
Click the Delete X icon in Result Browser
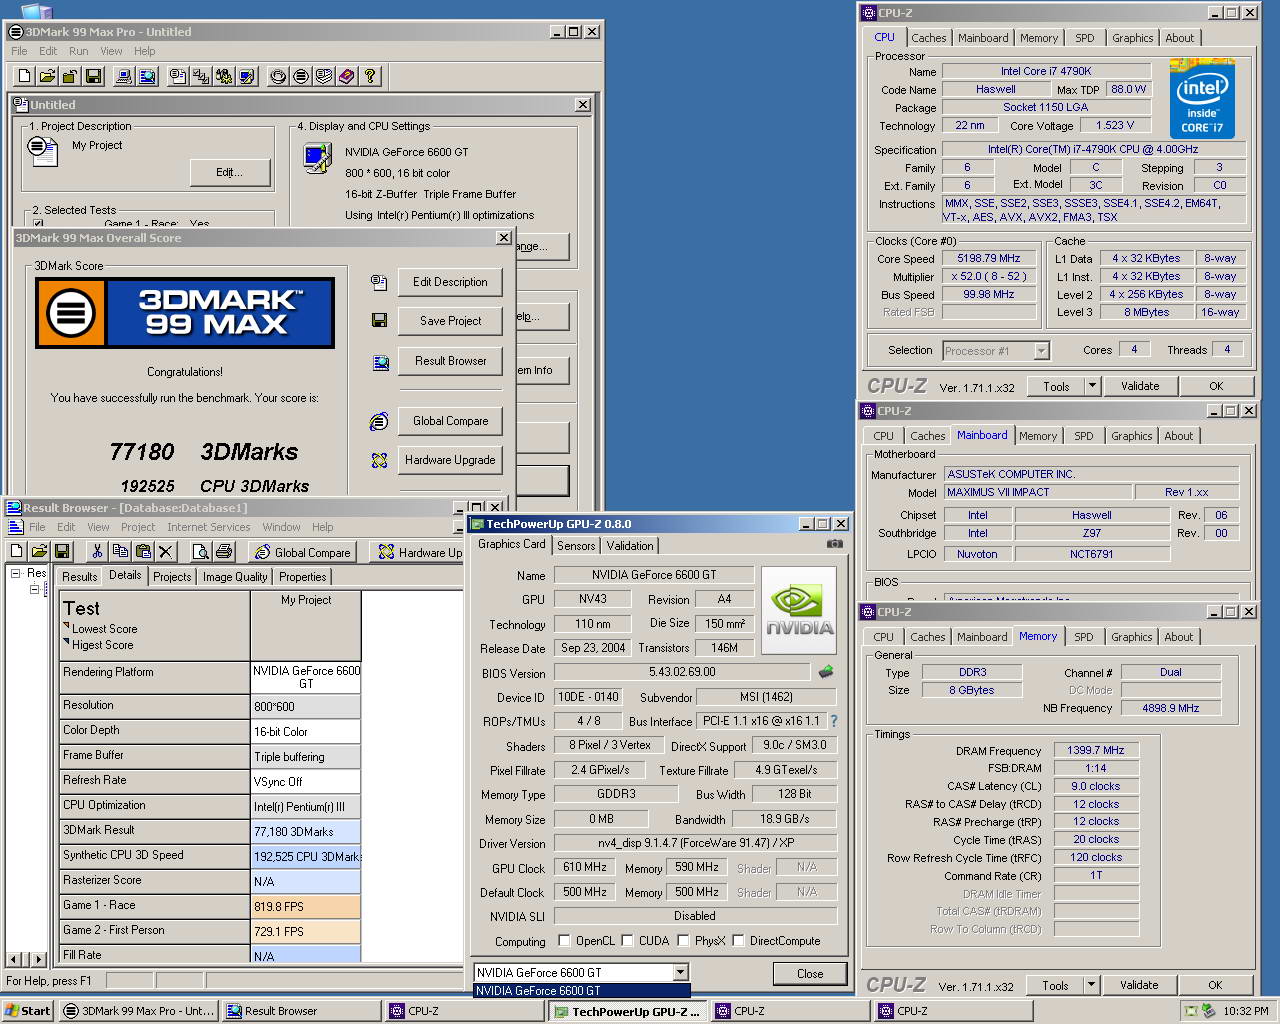(x=166, y=551)
